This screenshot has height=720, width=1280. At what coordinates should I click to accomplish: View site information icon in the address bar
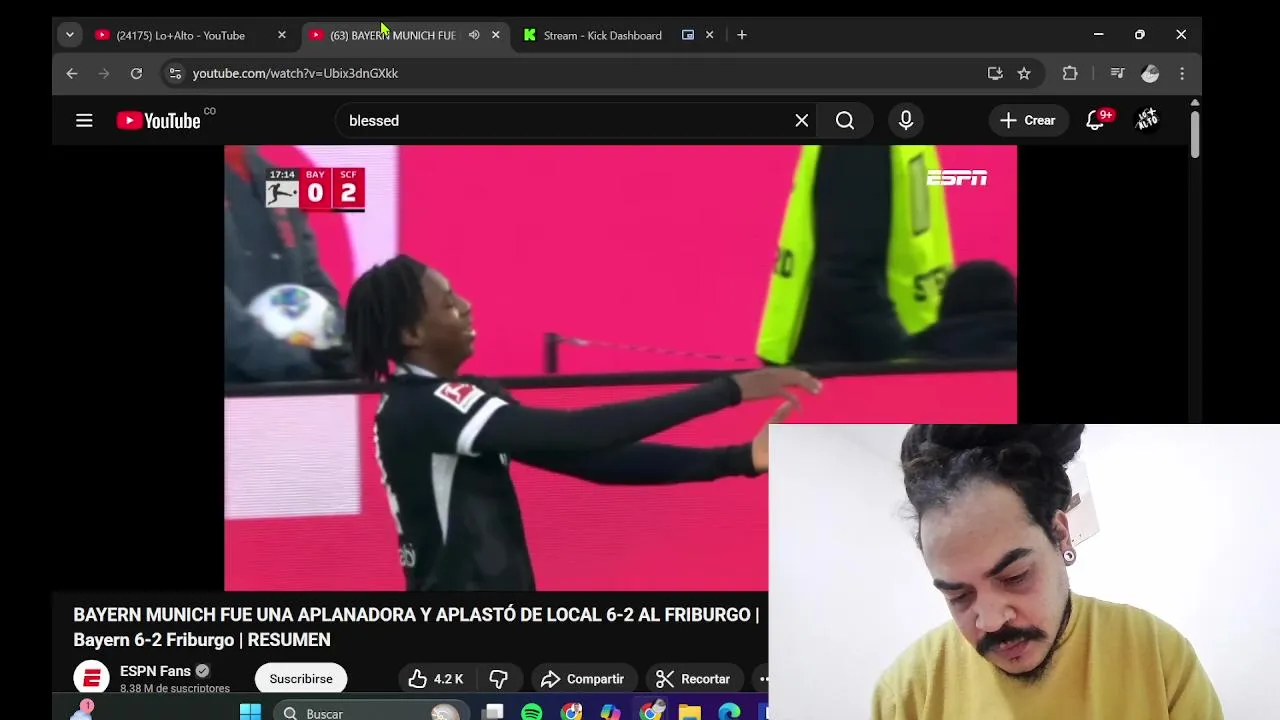click(175, 73)
